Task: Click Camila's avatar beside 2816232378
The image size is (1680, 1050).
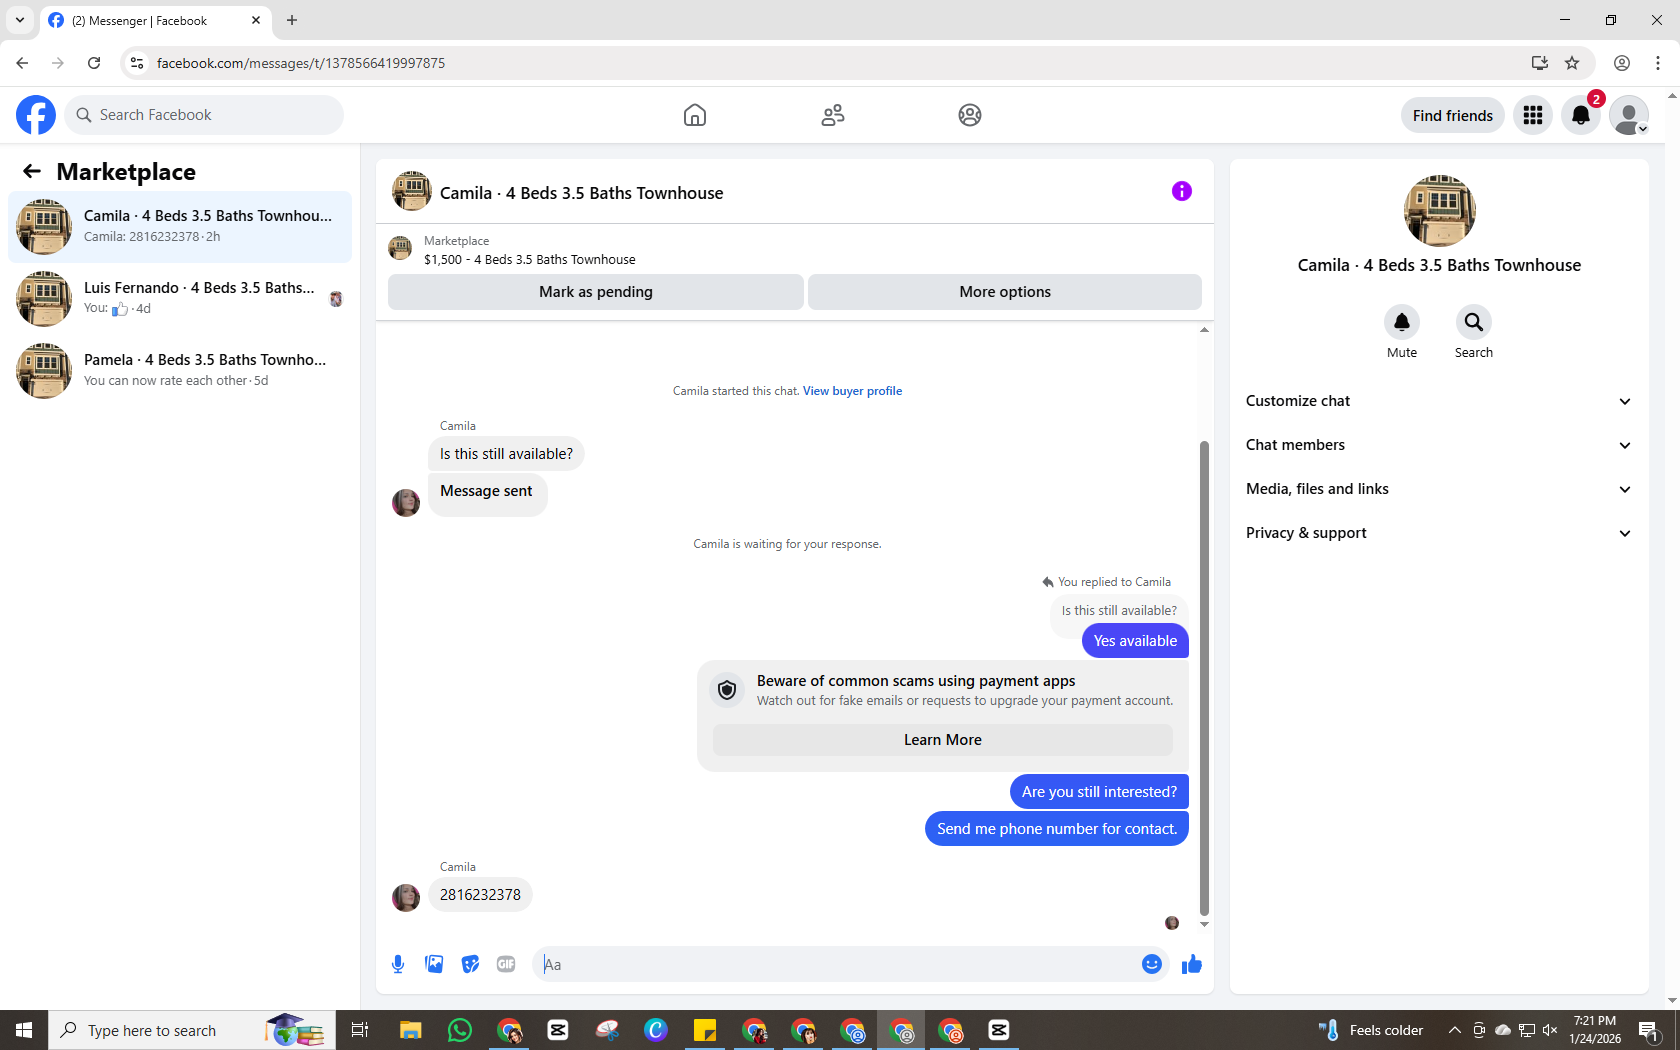Action: click(406, 897)
